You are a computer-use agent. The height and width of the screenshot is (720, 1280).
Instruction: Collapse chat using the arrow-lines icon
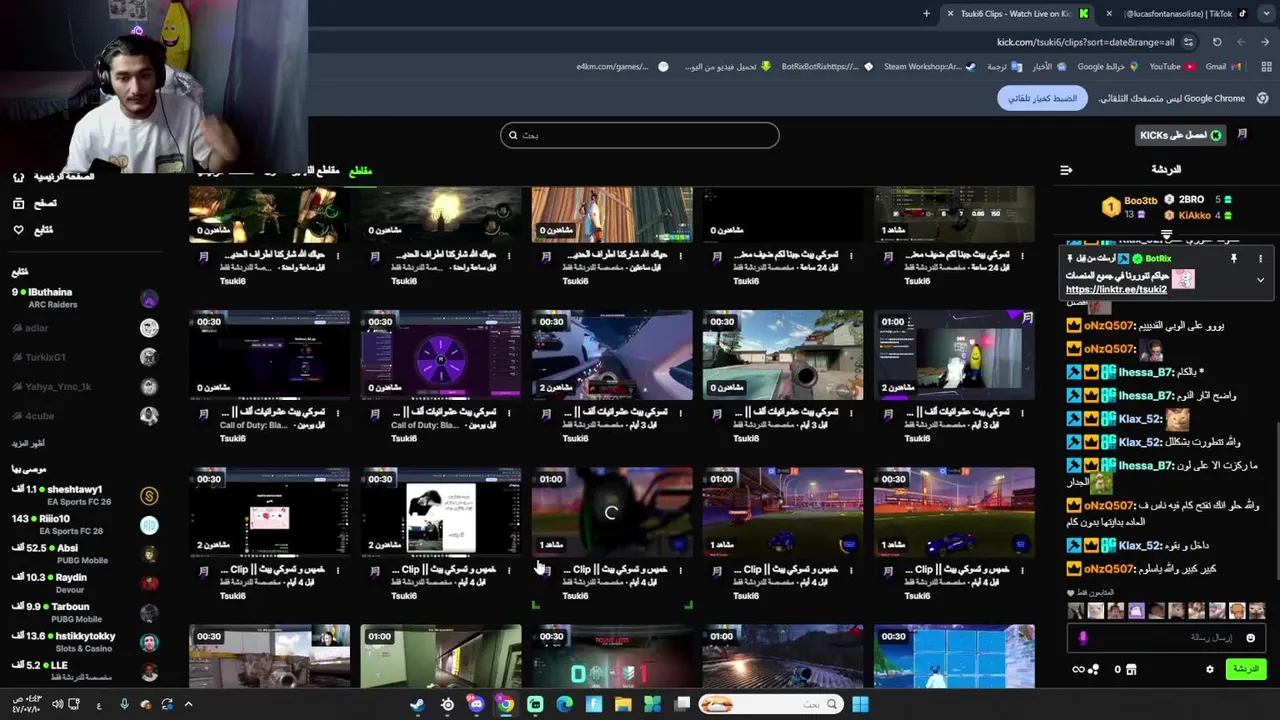point(1066,170)
